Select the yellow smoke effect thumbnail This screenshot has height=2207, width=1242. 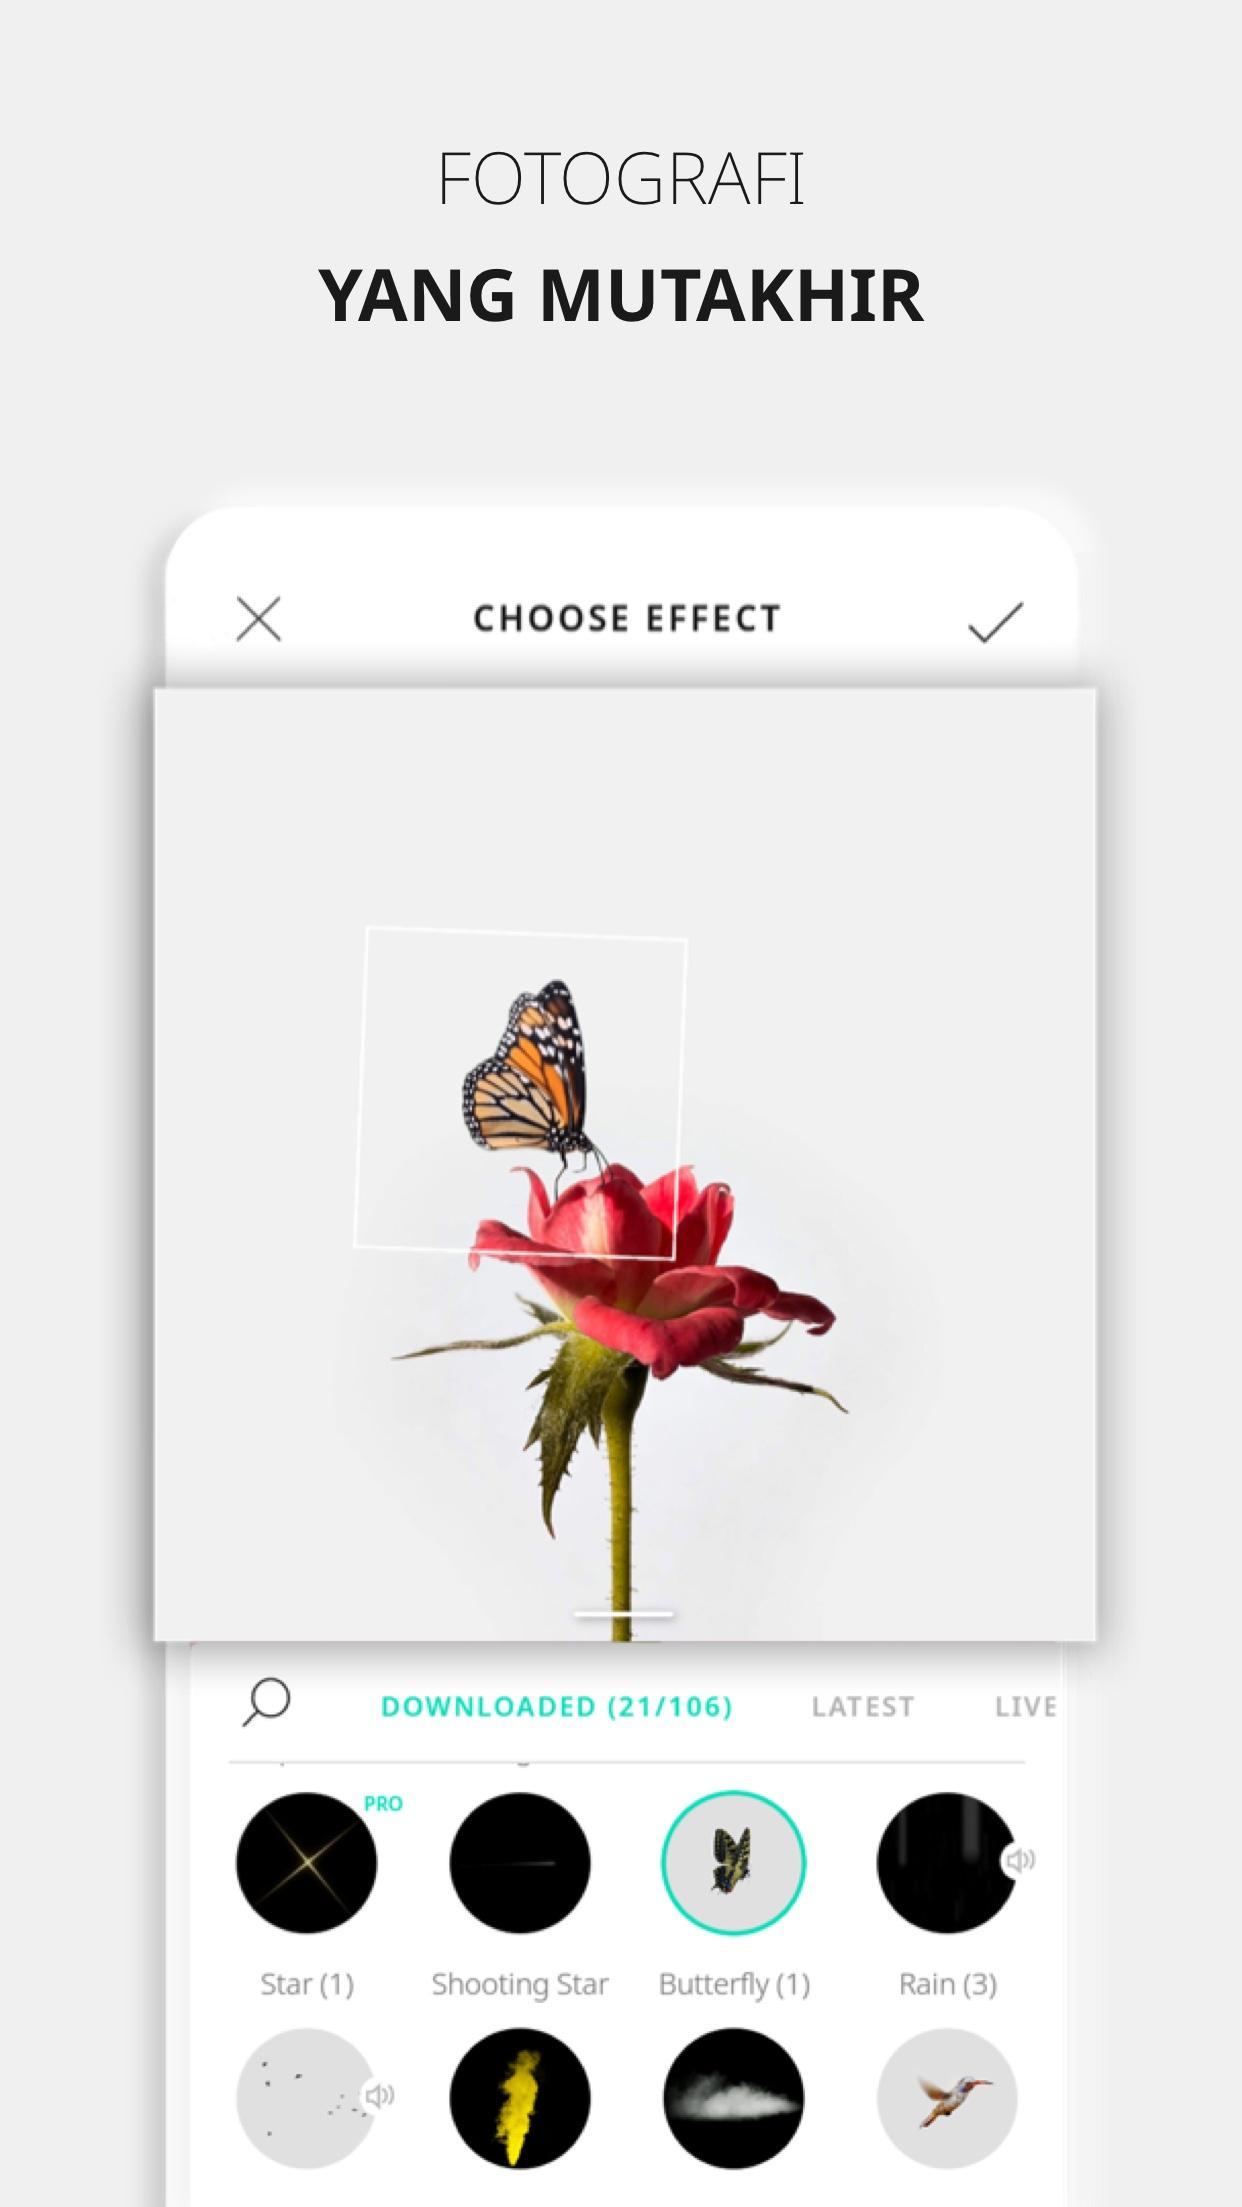point(520,2098)
